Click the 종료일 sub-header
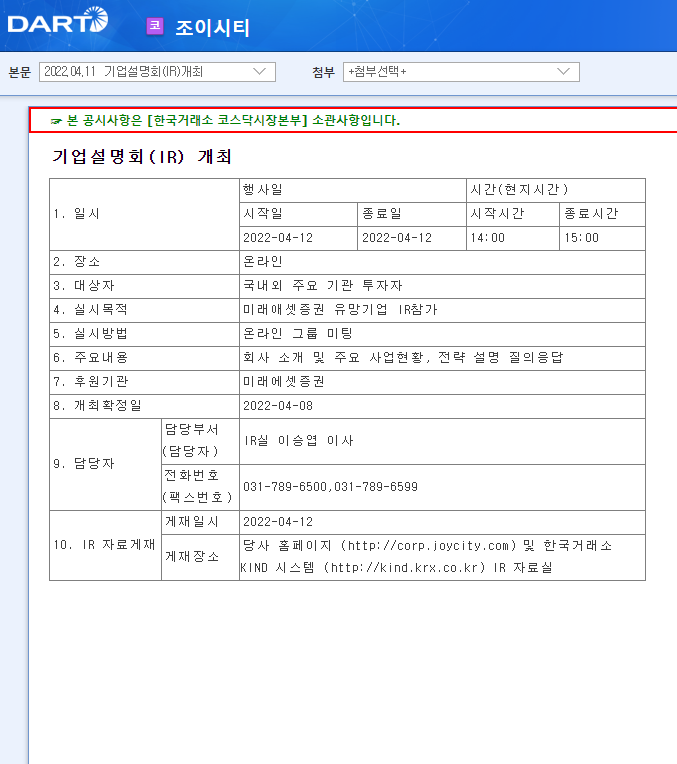The image size is (677, 764). pyautogui.click(x=412, y=214)
